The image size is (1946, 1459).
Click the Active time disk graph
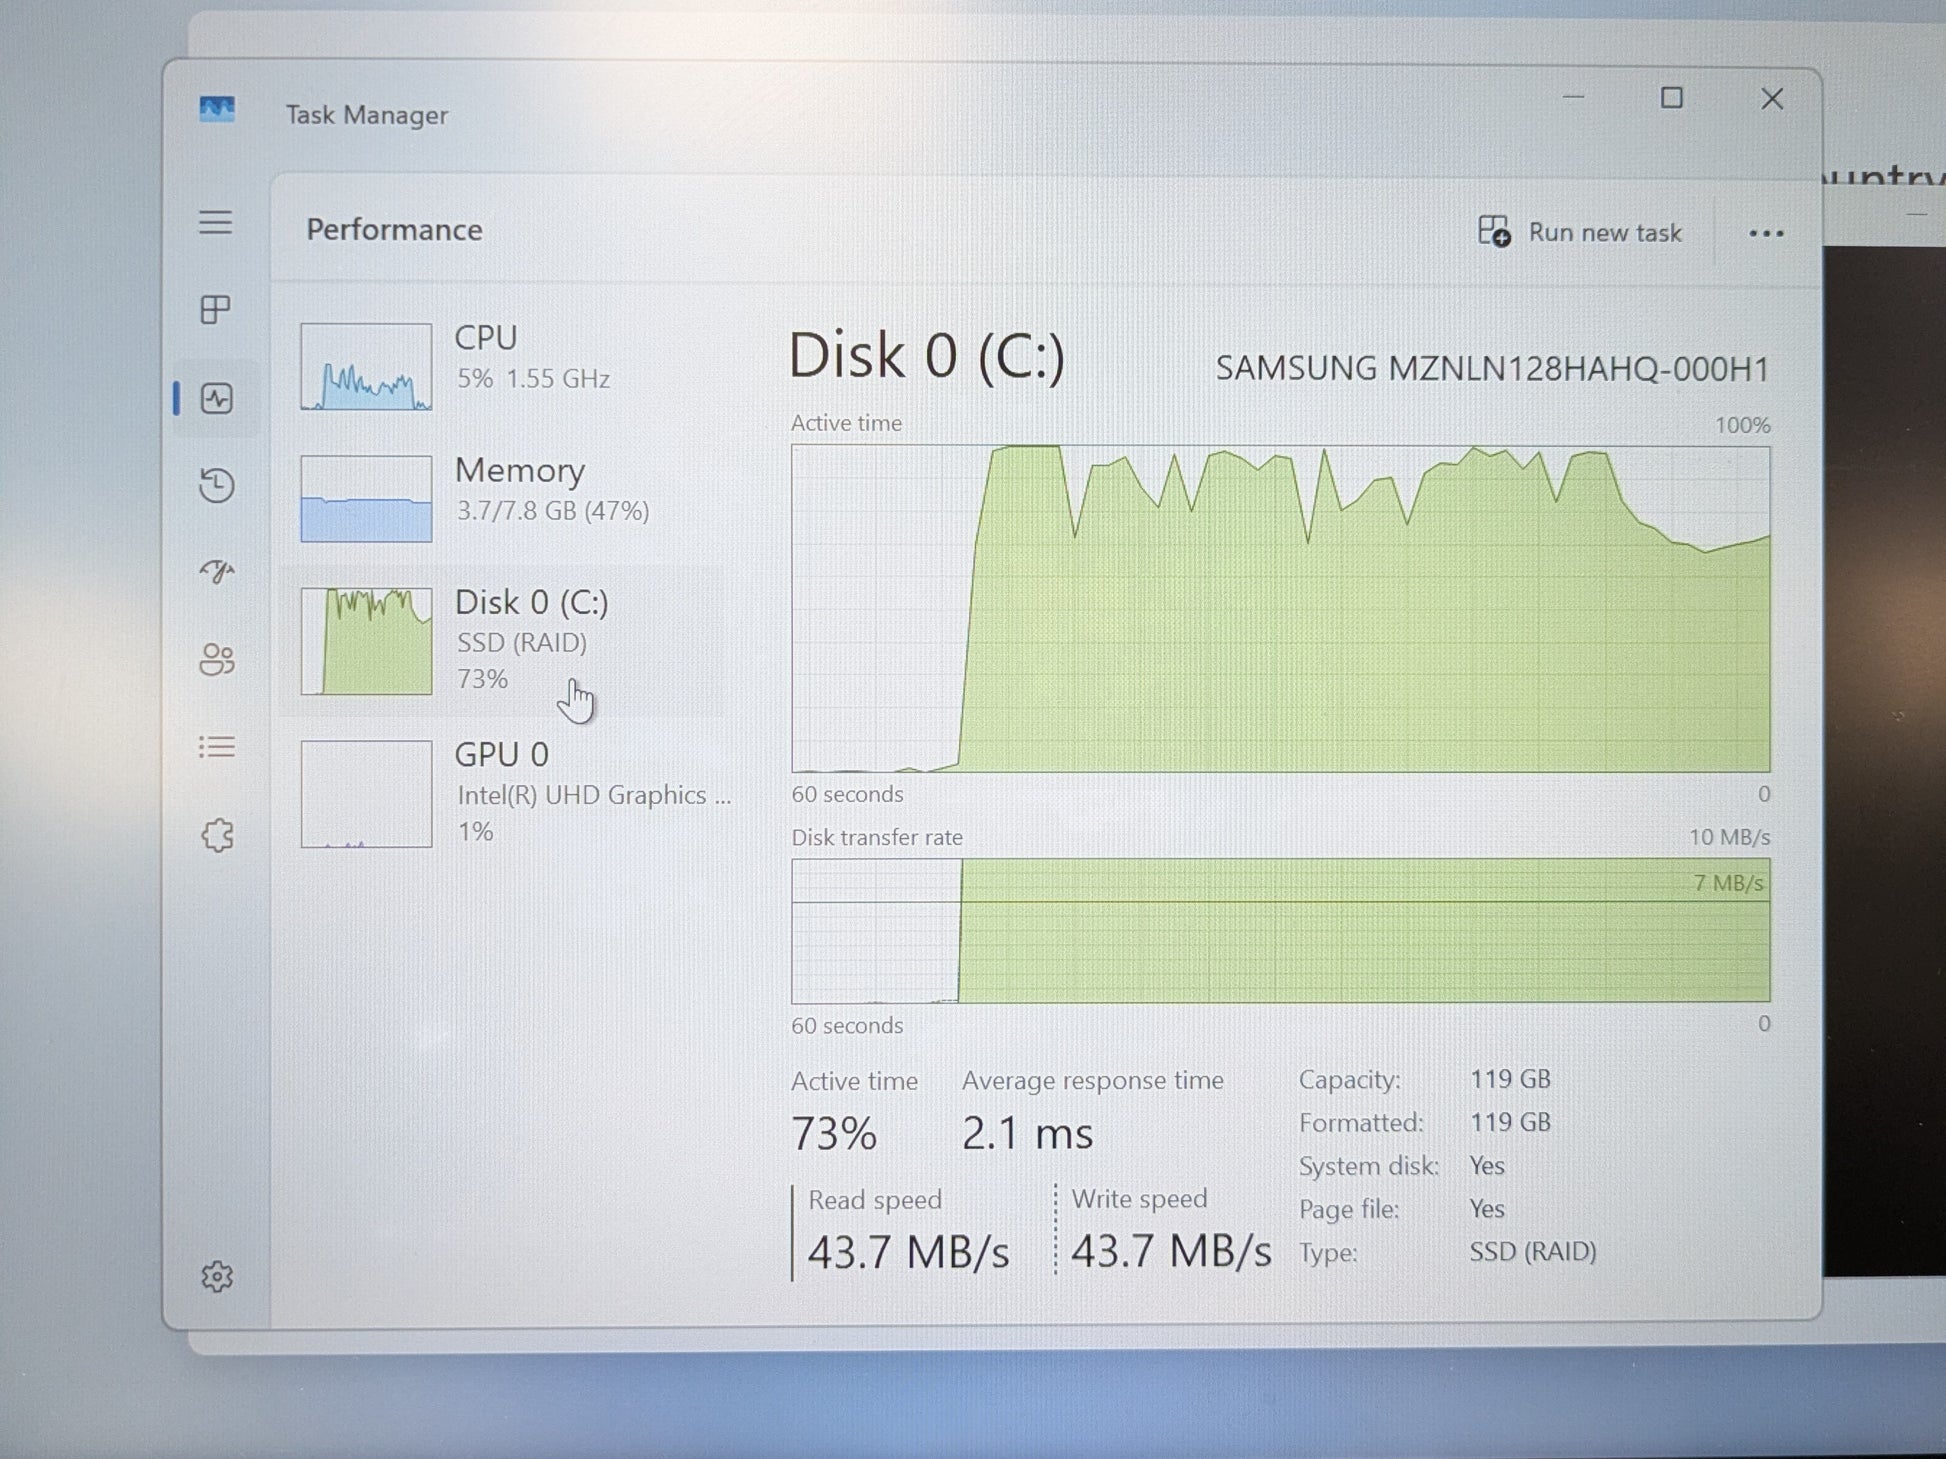click(x=1280, y=608)
